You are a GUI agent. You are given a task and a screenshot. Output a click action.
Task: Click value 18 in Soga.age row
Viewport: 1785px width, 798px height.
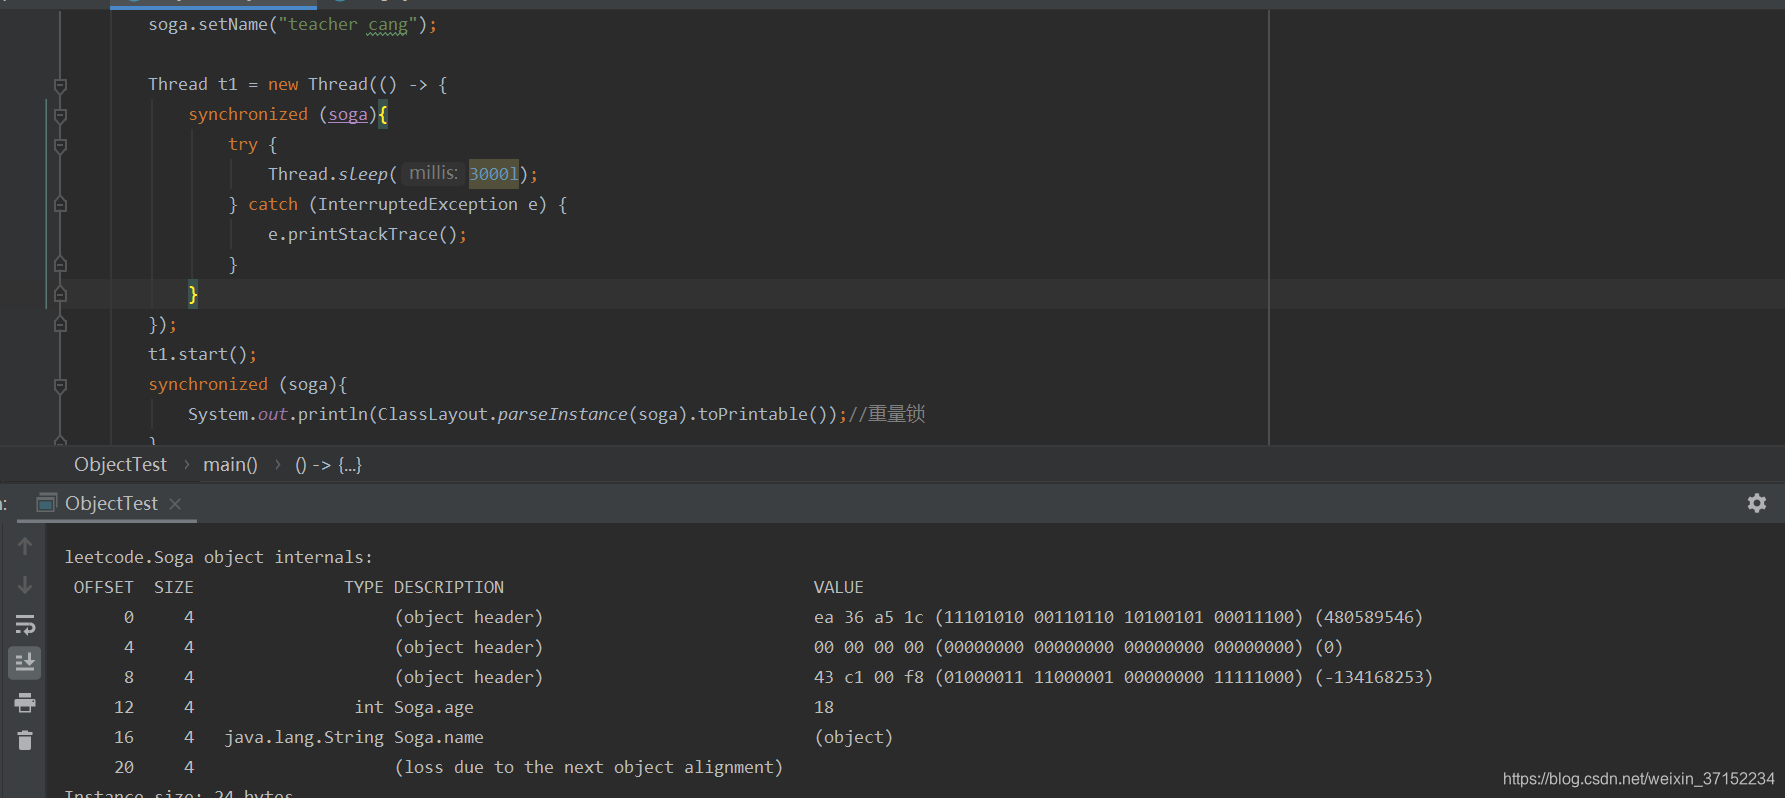click(824, 707)
